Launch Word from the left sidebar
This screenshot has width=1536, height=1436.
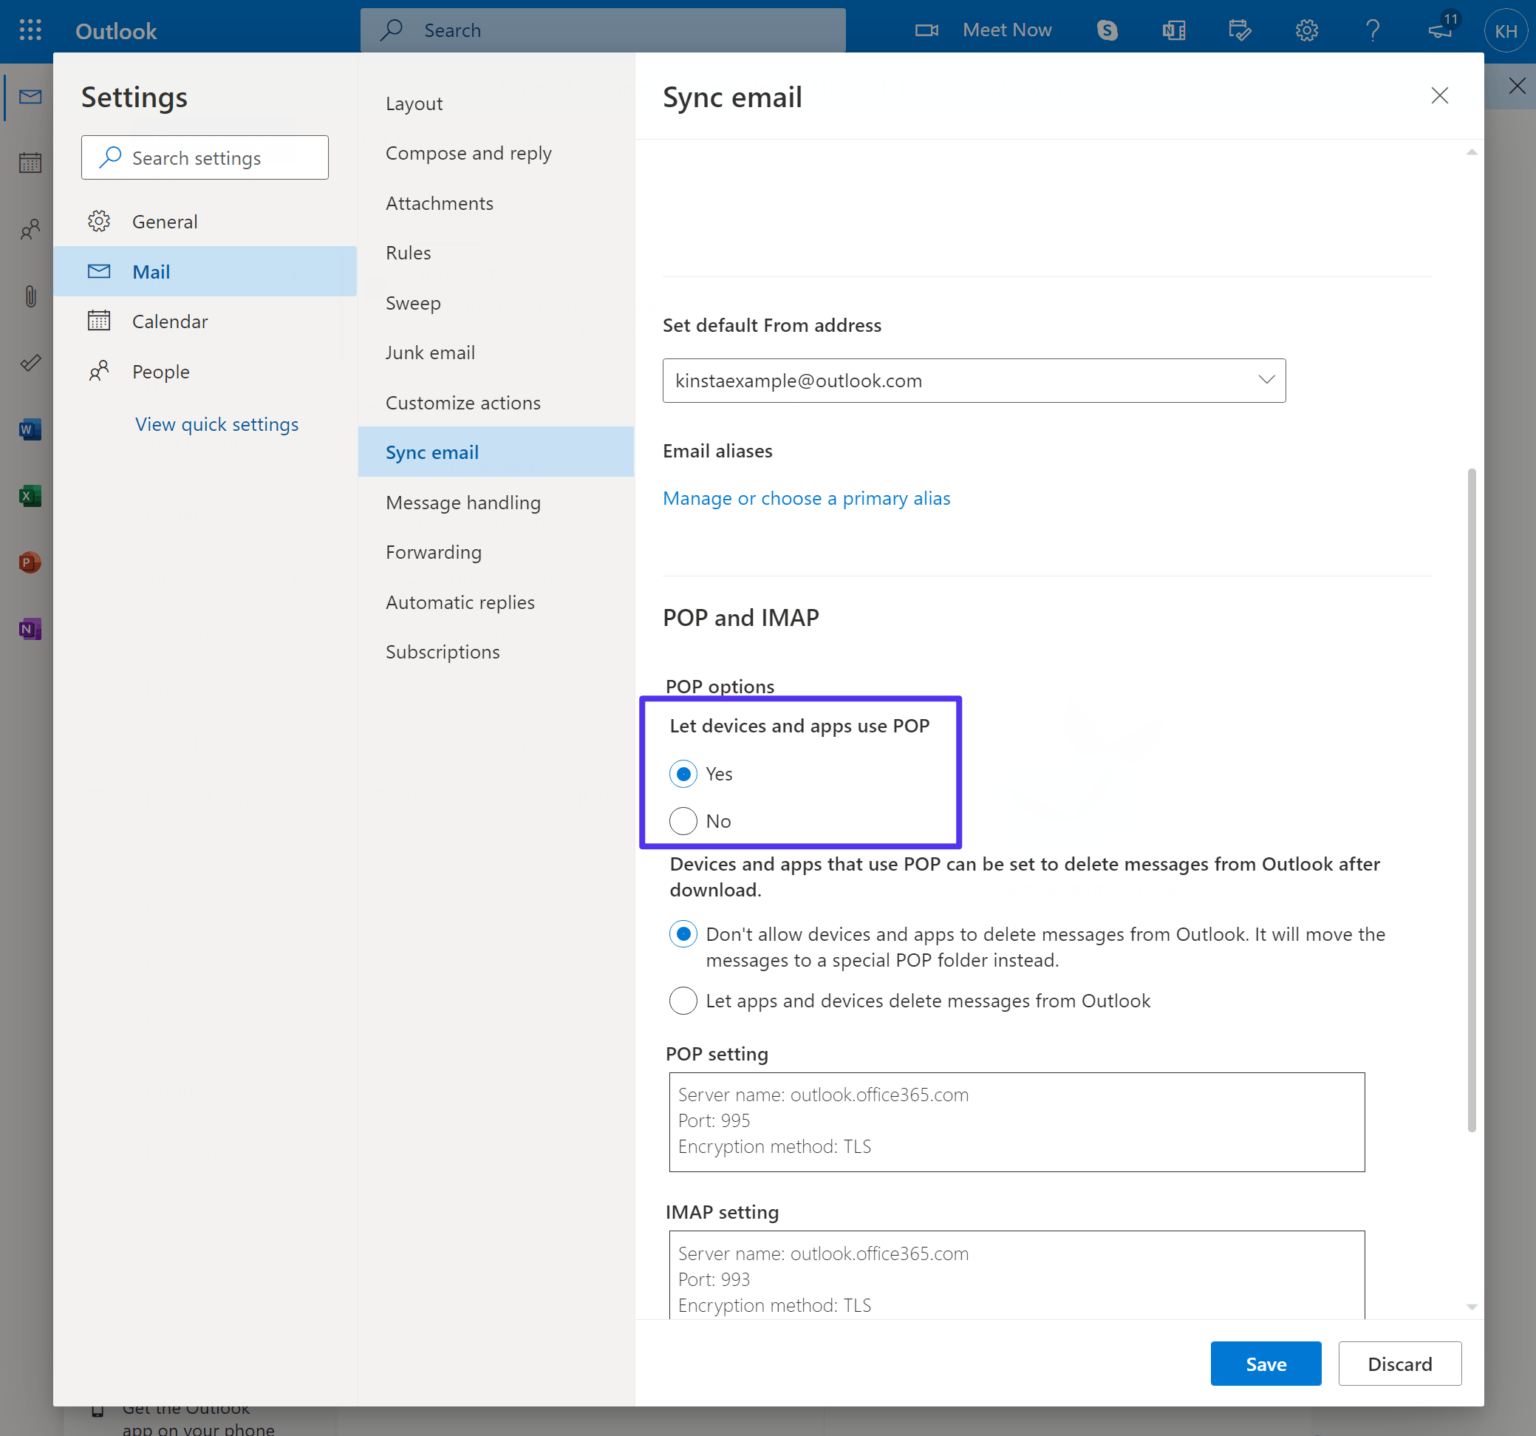tap(29, 429)
